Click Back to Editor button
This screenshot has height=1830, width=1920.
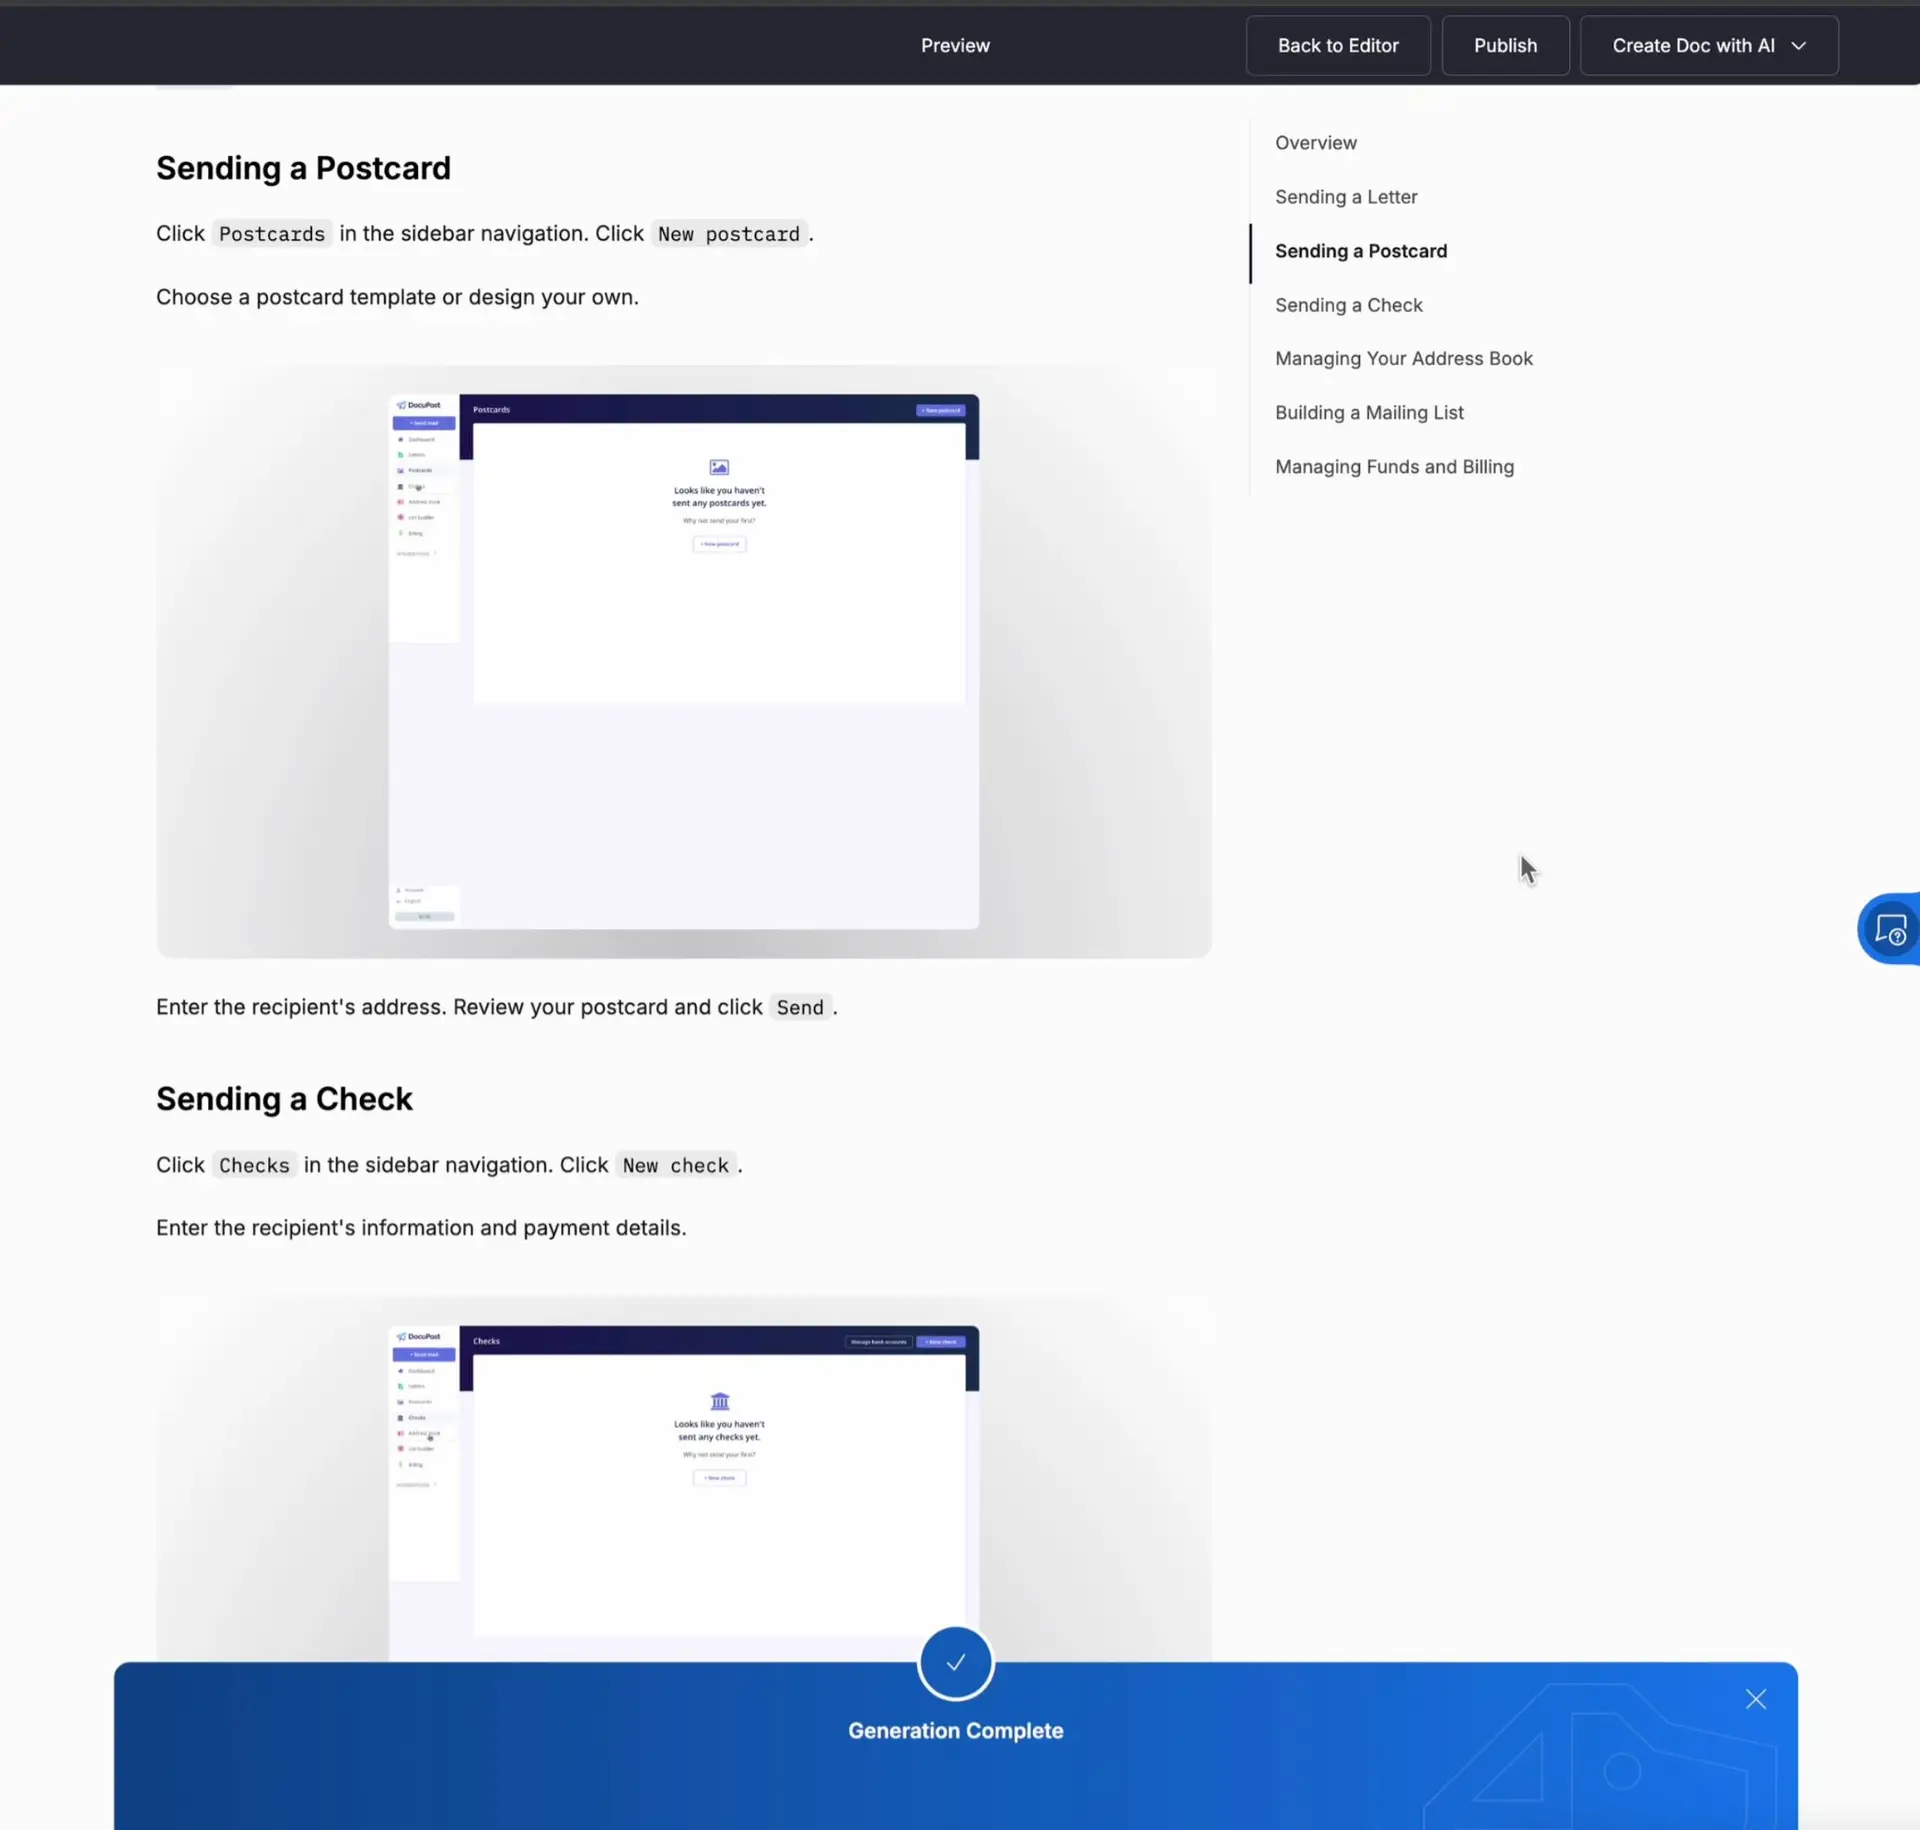tap(1339, 45)
